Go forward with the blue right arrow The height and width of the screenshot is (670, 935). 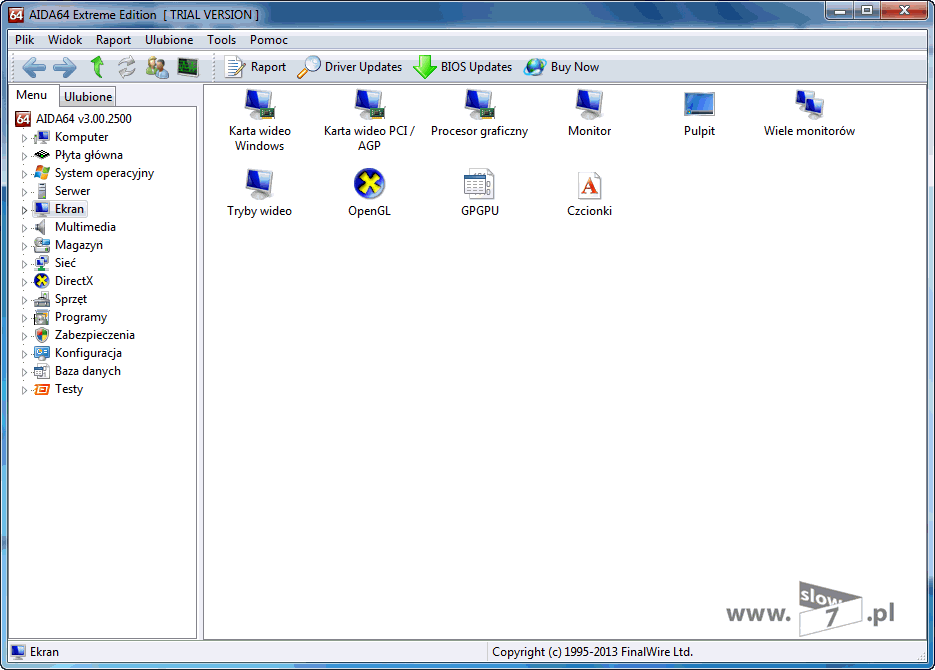tap(65, 67)
